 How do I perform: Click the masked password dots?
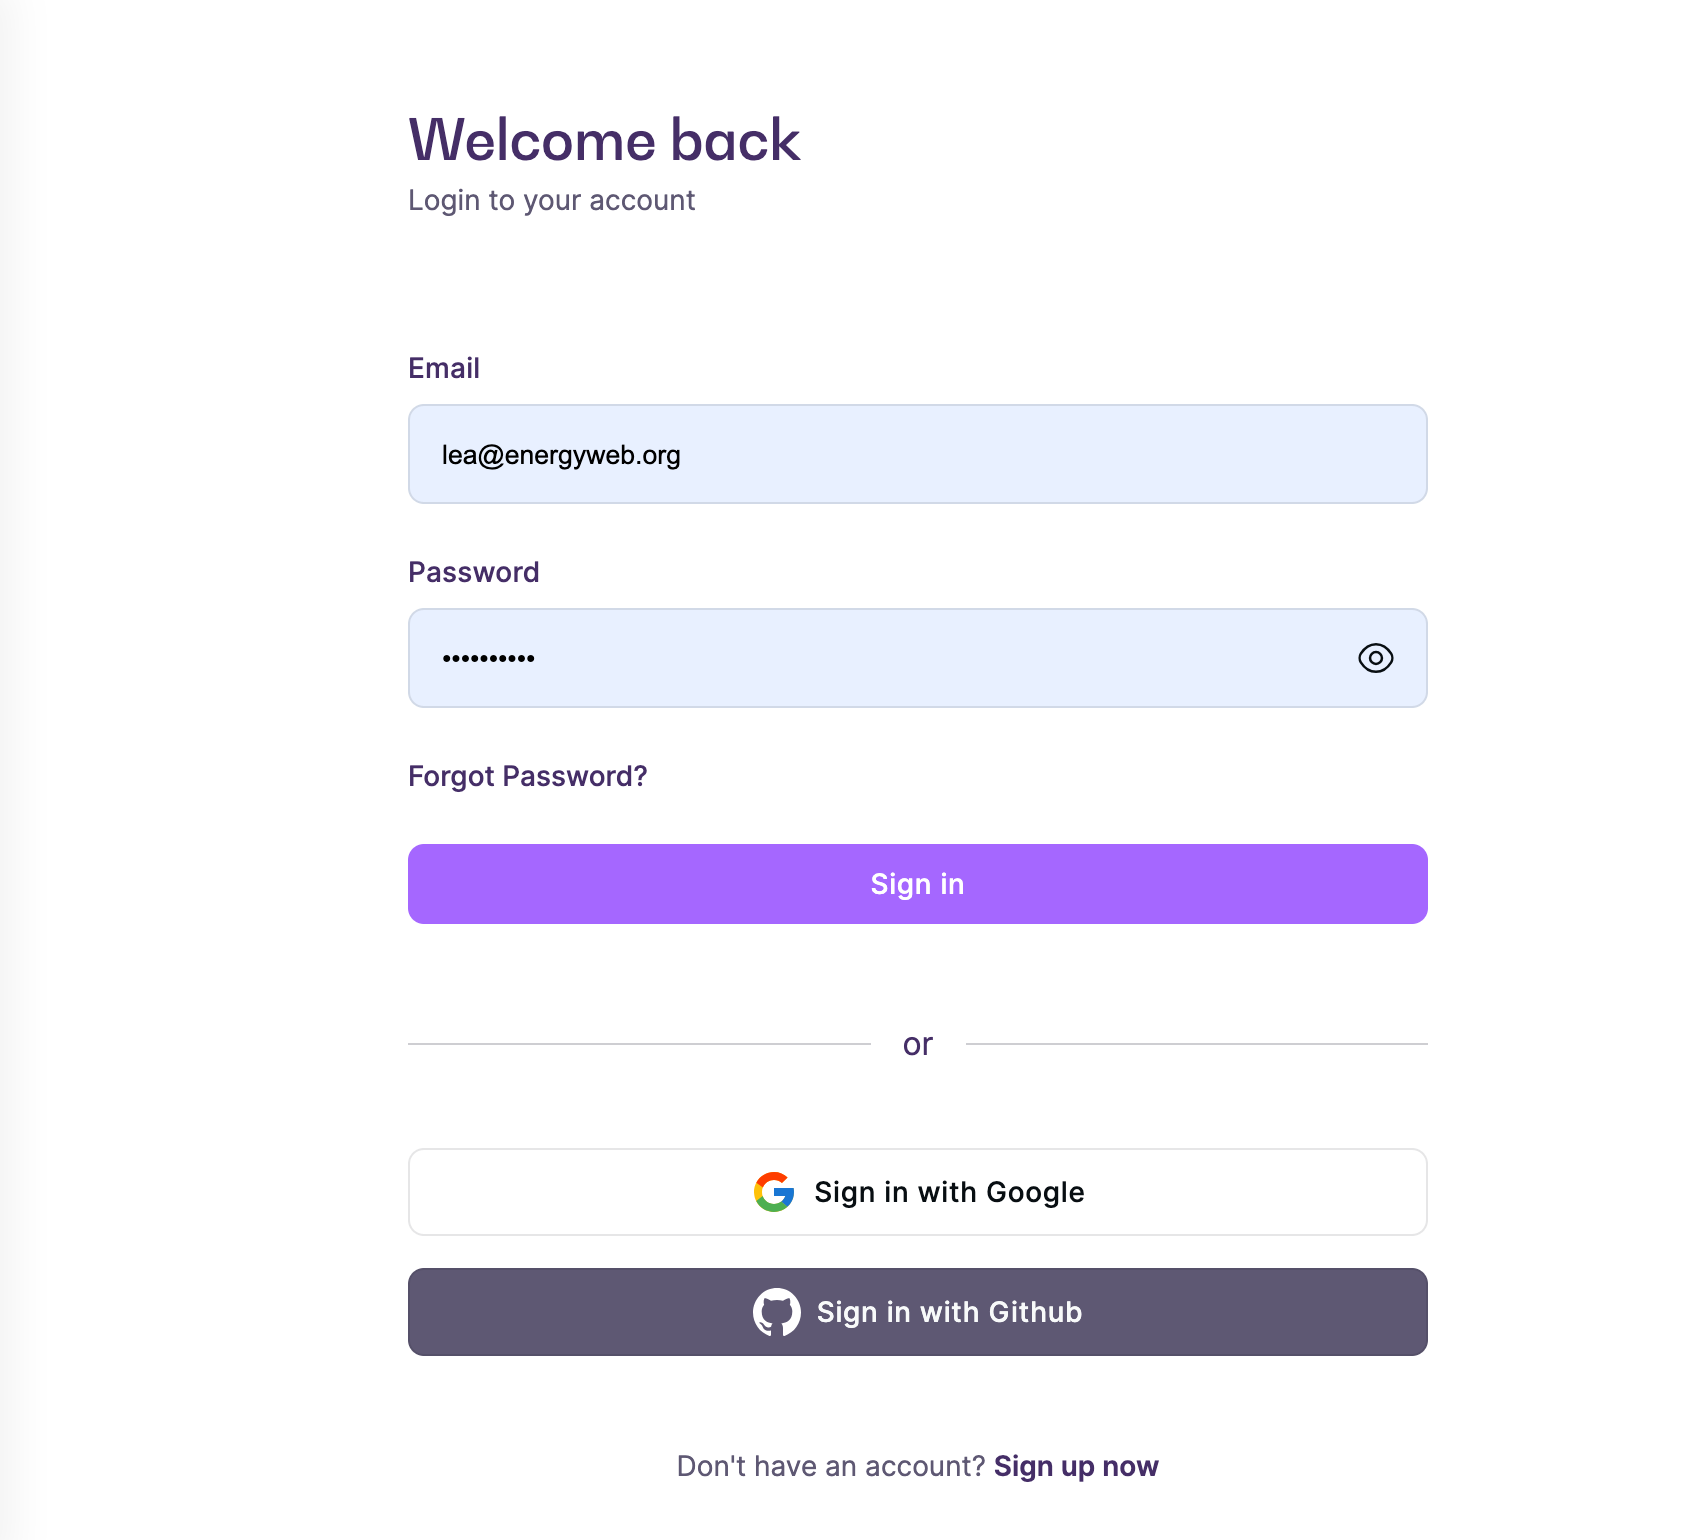pyautogui.click(x=489, y=658)
